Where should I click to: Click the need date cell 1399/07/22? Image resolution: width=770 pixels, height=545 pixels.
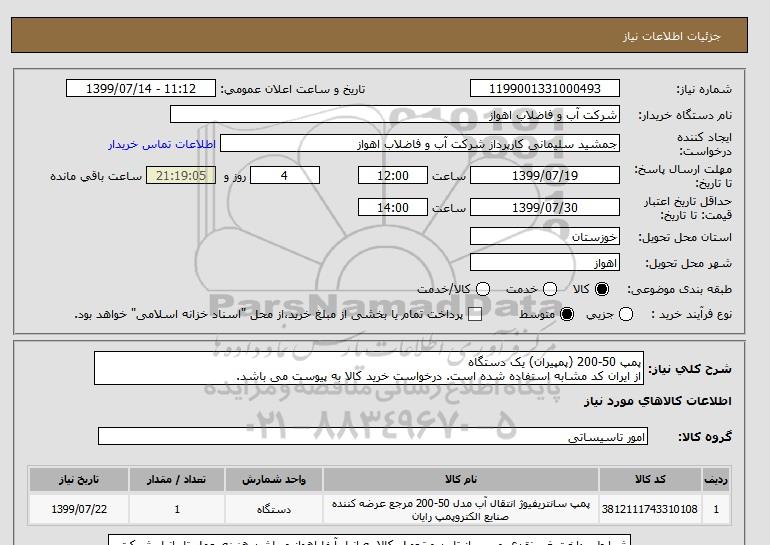click(79, 509)
